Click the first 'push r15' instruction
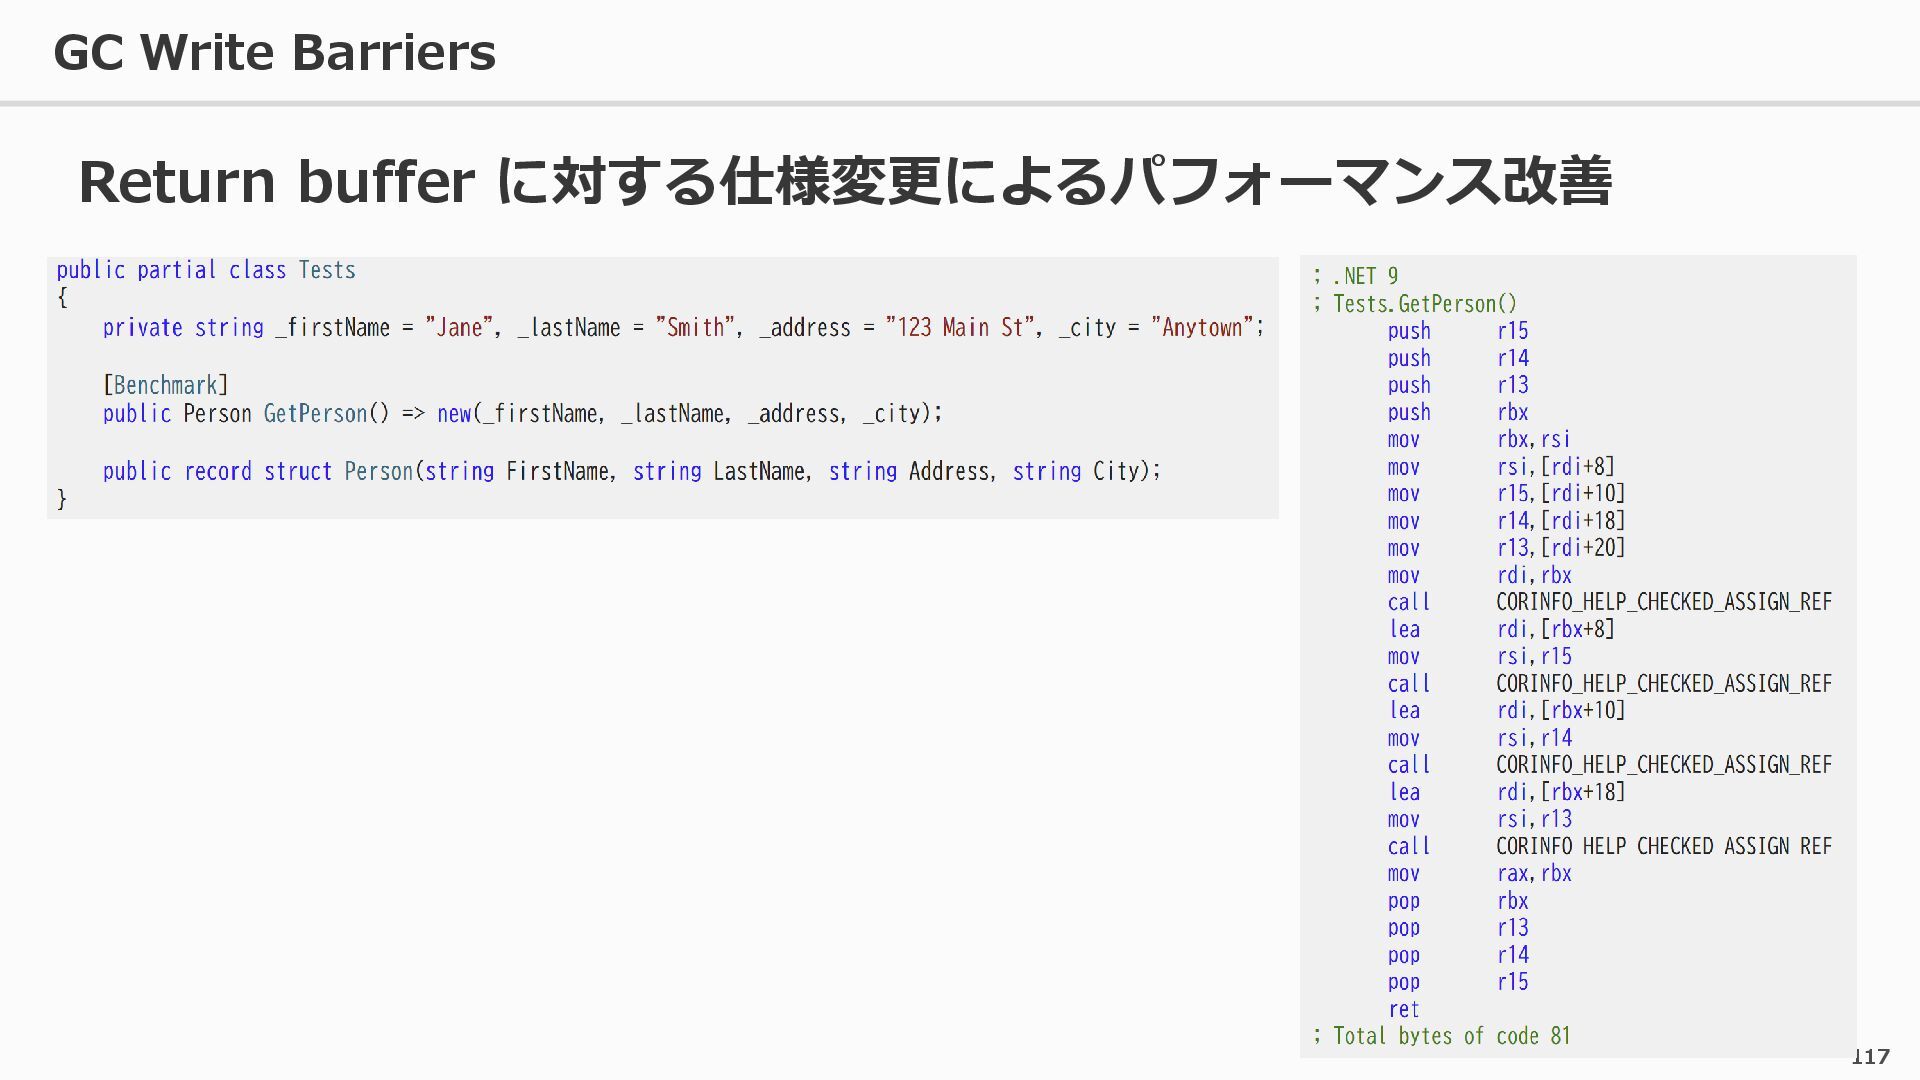The width and height of the screenshot is (1920, 1080). click(x=1456, y=331)
